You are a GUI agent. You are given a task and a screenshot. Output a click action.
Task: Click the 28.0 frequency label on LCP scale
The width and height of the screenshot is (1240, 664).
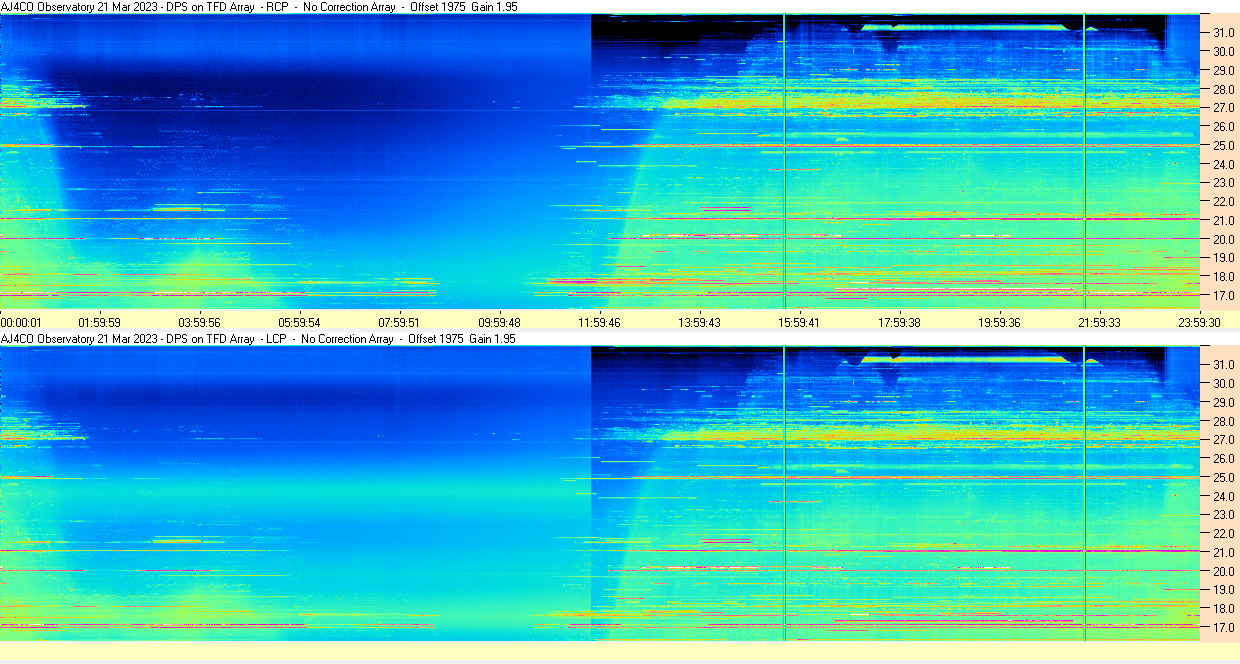coord(1224,421)
